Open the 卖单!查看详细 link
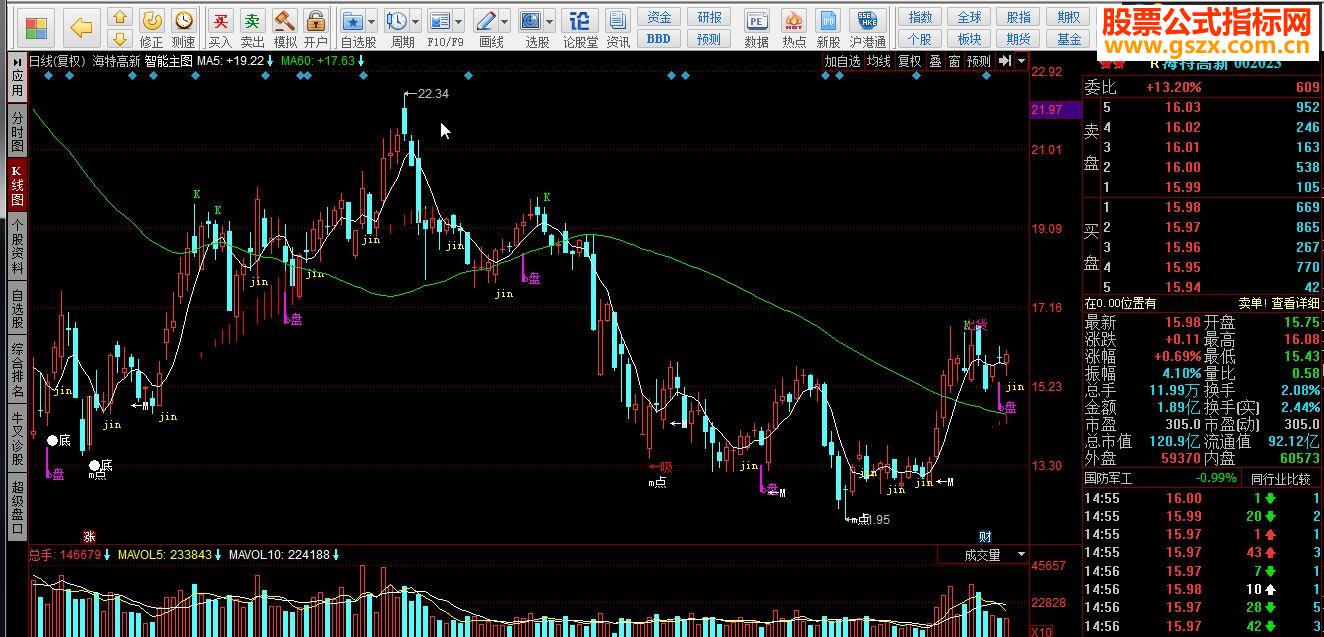Viewport: 1324px width, 637px height. tap(1279, 303)
